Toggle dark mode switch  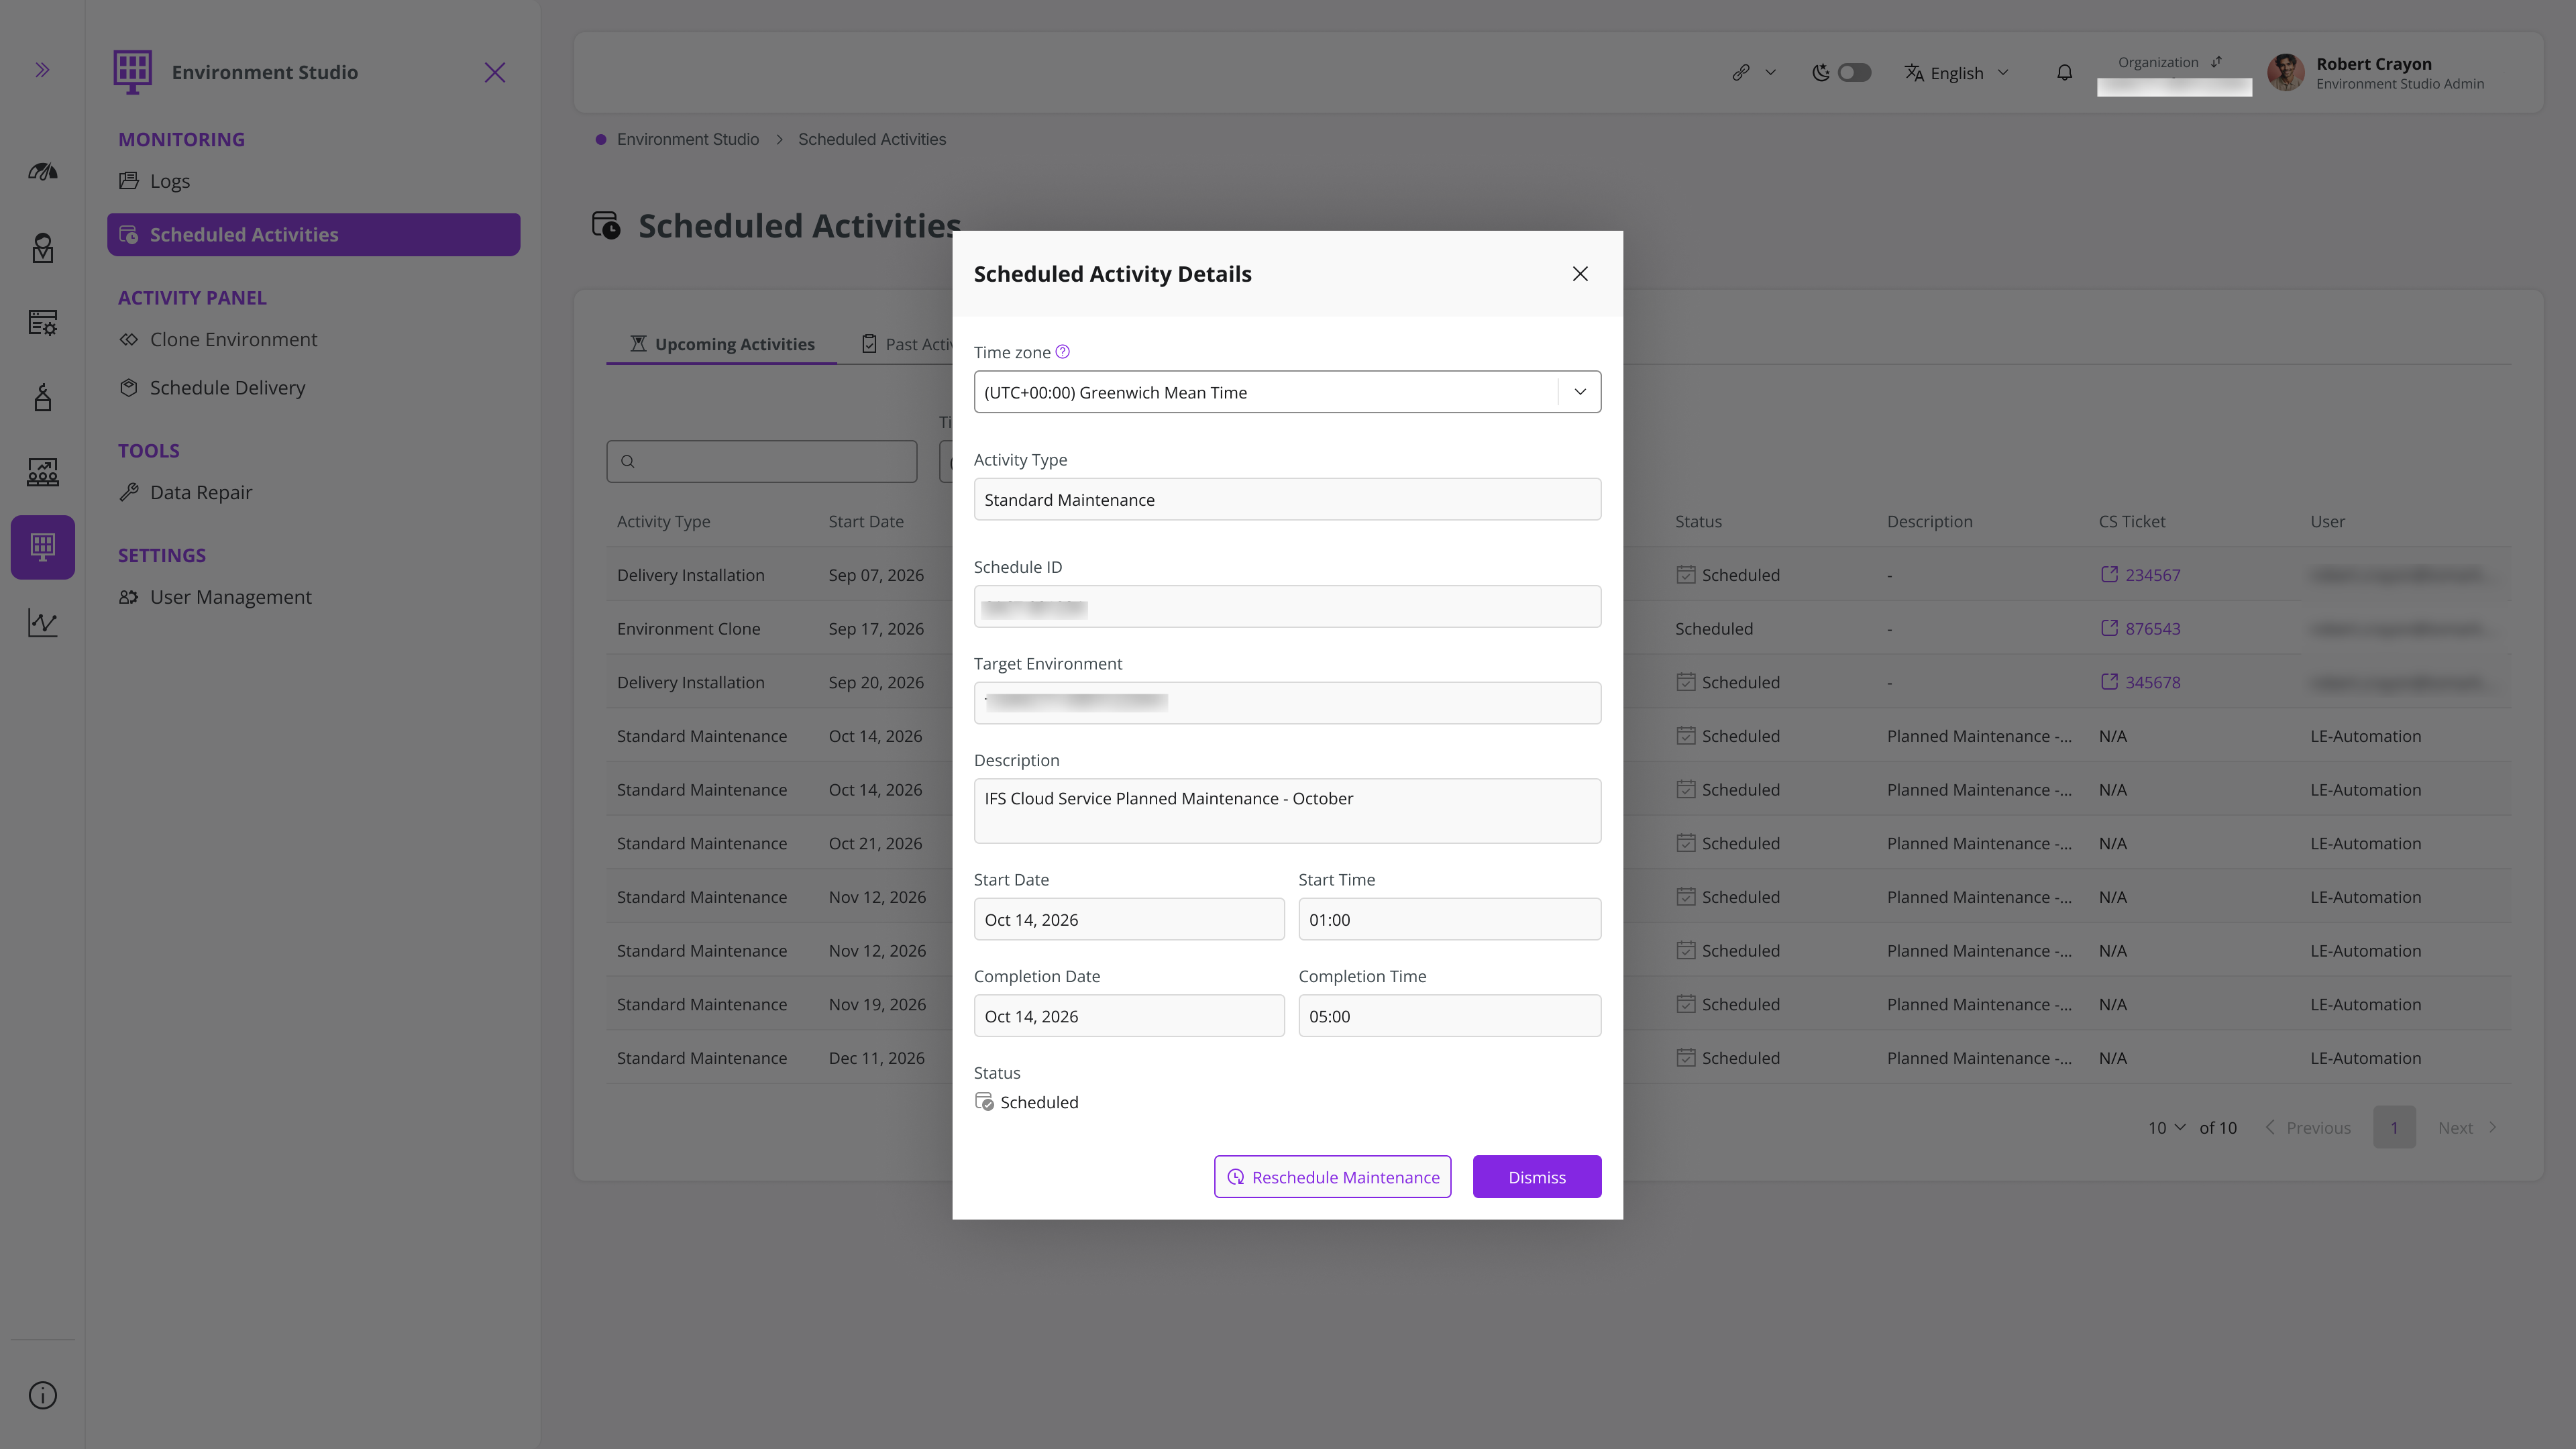[1854, 72]
